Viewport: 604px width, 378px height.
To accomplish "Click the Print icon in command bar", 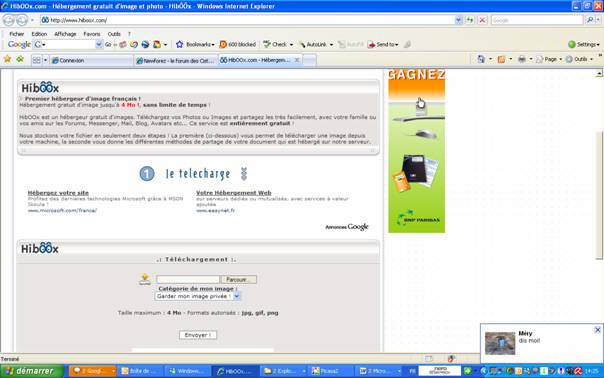I will click(x=522, y=59).
